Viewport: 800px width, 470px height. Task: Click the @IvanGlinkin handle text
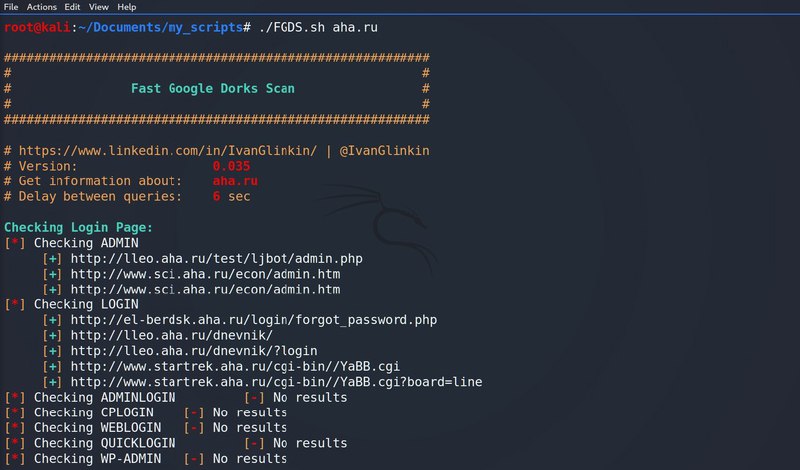coord(384,151)
